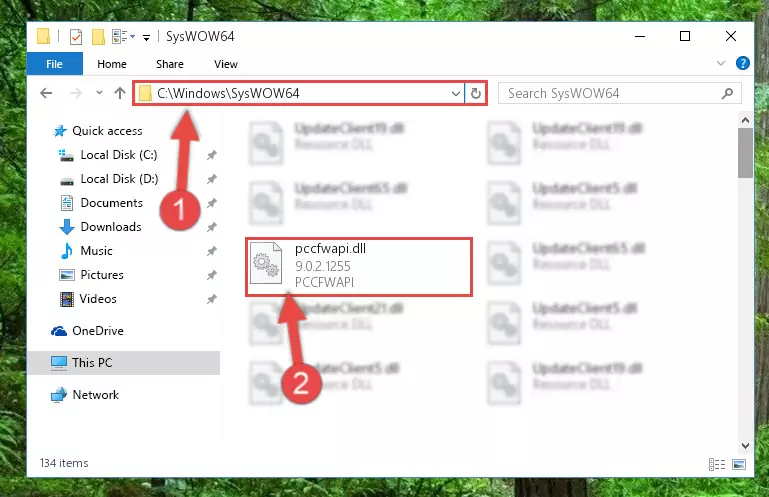Viewport: 769px width, 497px height.
Task: Click the scroll down arrow of the file list
Action: (745, 445)
